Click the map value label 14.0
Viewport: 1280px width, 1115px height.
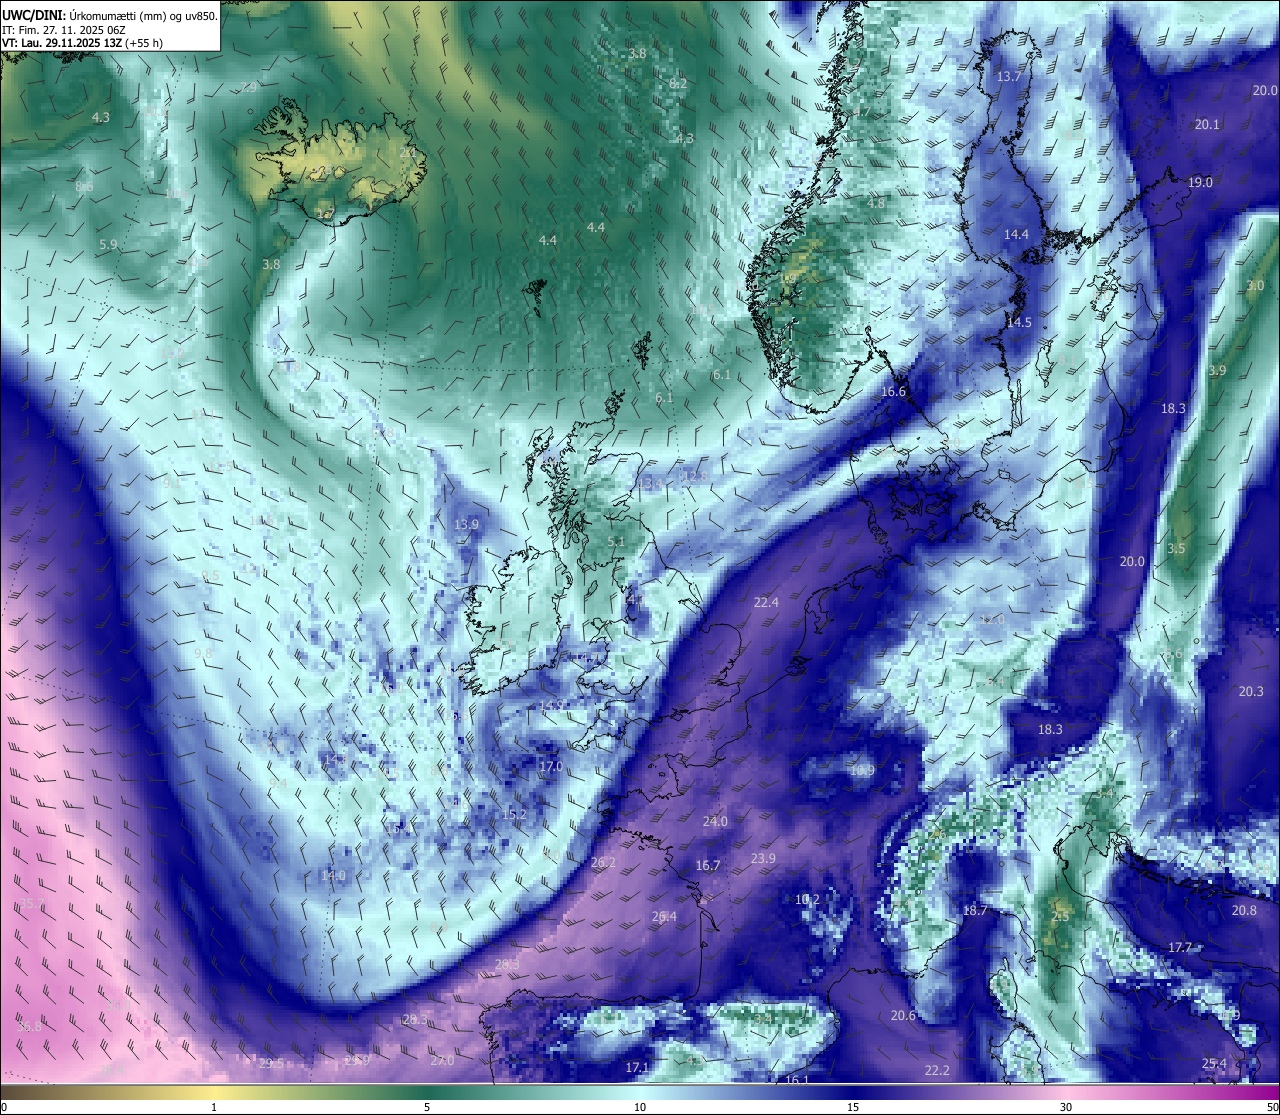click(x=333, y=875)
